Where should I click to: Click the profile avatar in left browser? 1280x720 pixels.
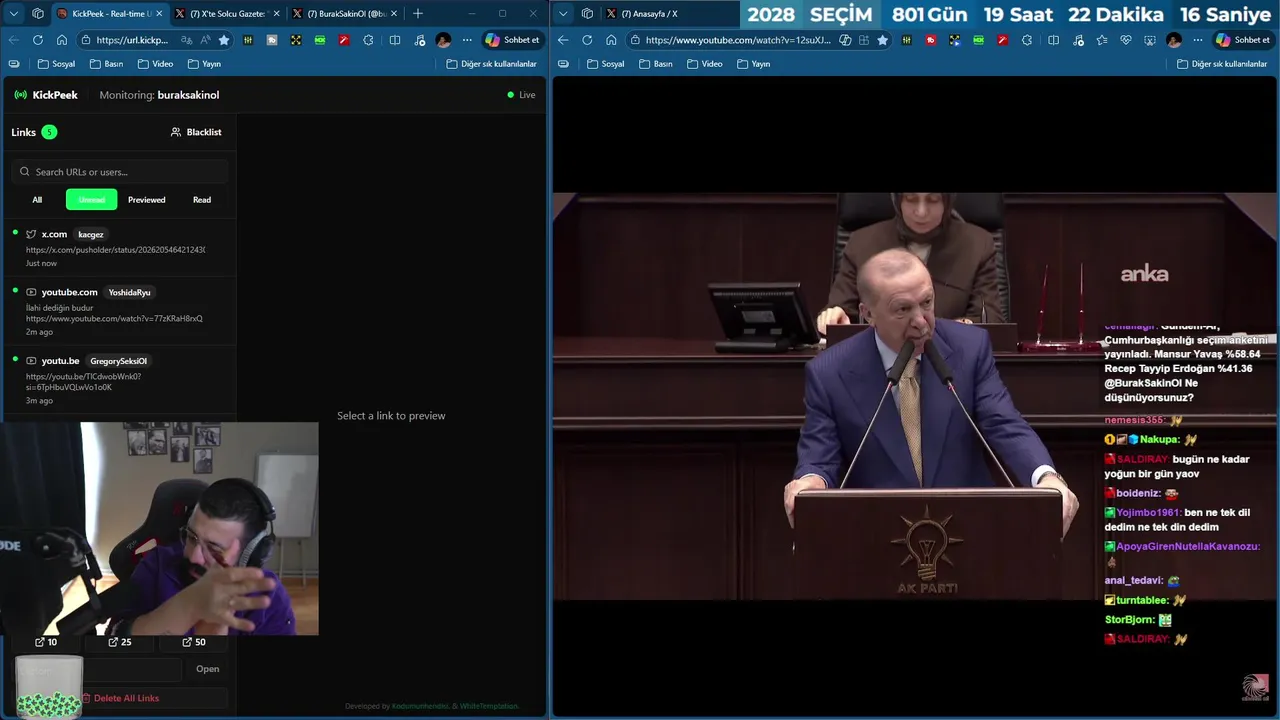(x=443, y=40)
